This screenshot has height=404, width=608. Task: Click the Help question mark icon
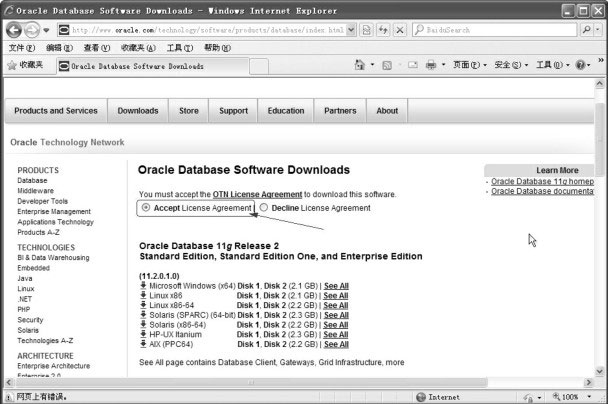coord(580,65)
